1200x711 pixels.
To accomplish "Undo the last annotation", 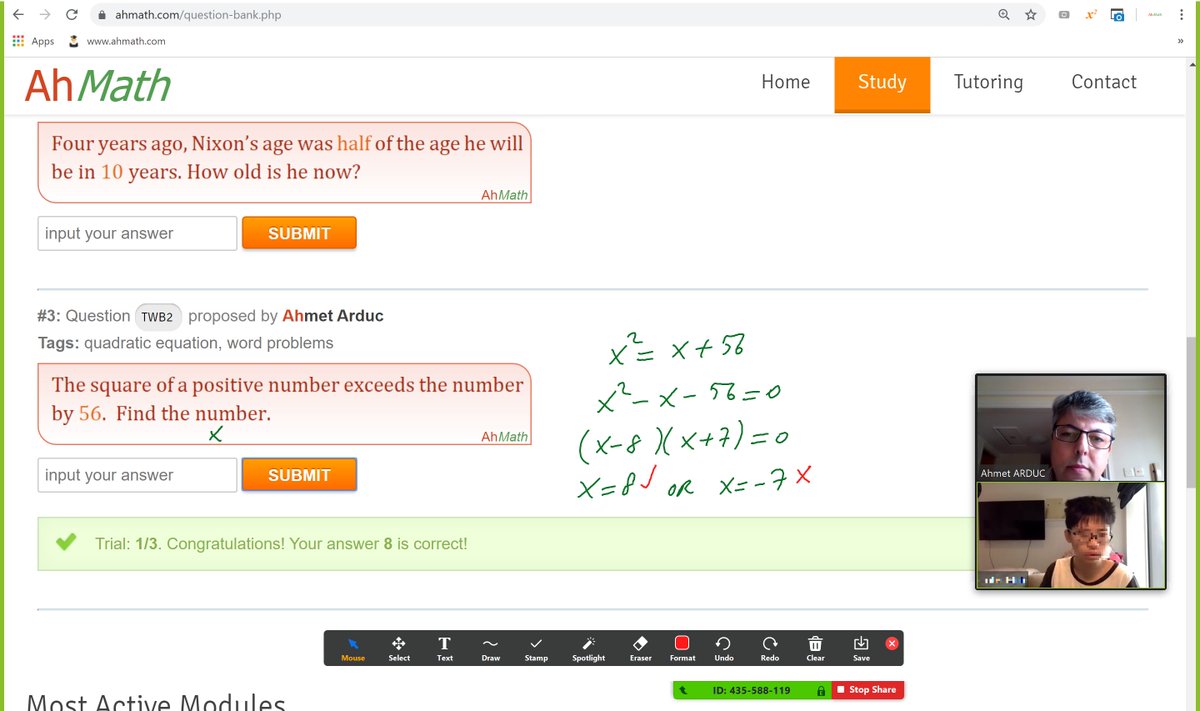I will [724, 648].
